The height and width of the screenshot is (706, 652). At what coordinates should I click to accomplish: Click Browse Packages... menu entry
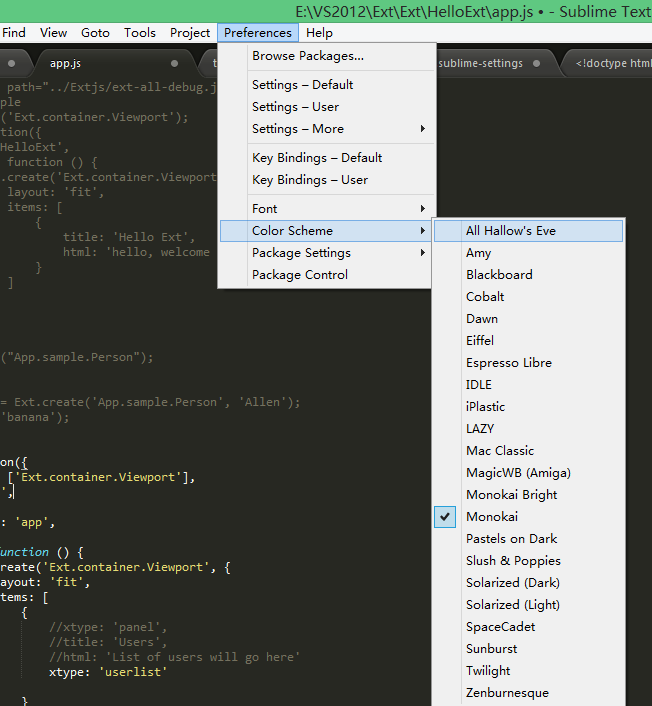(x=308, y=56)
